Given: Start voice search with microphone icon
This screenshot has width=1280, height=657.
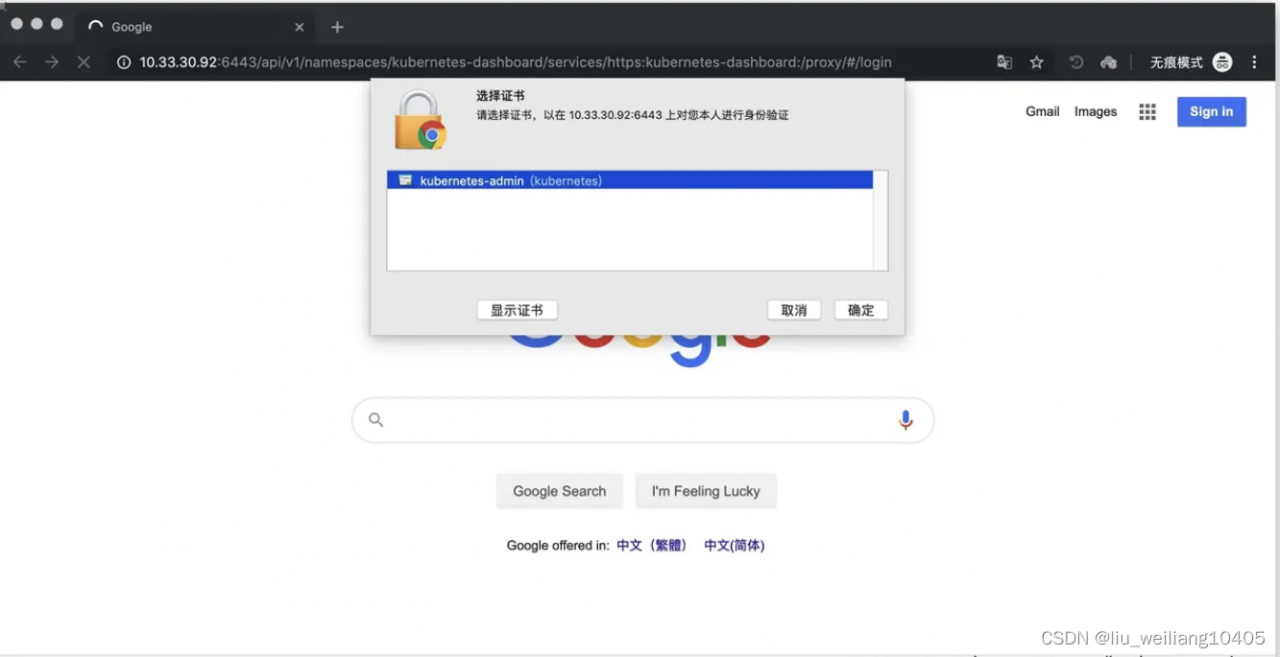Looking at the screenshot, I should [905, 420].
